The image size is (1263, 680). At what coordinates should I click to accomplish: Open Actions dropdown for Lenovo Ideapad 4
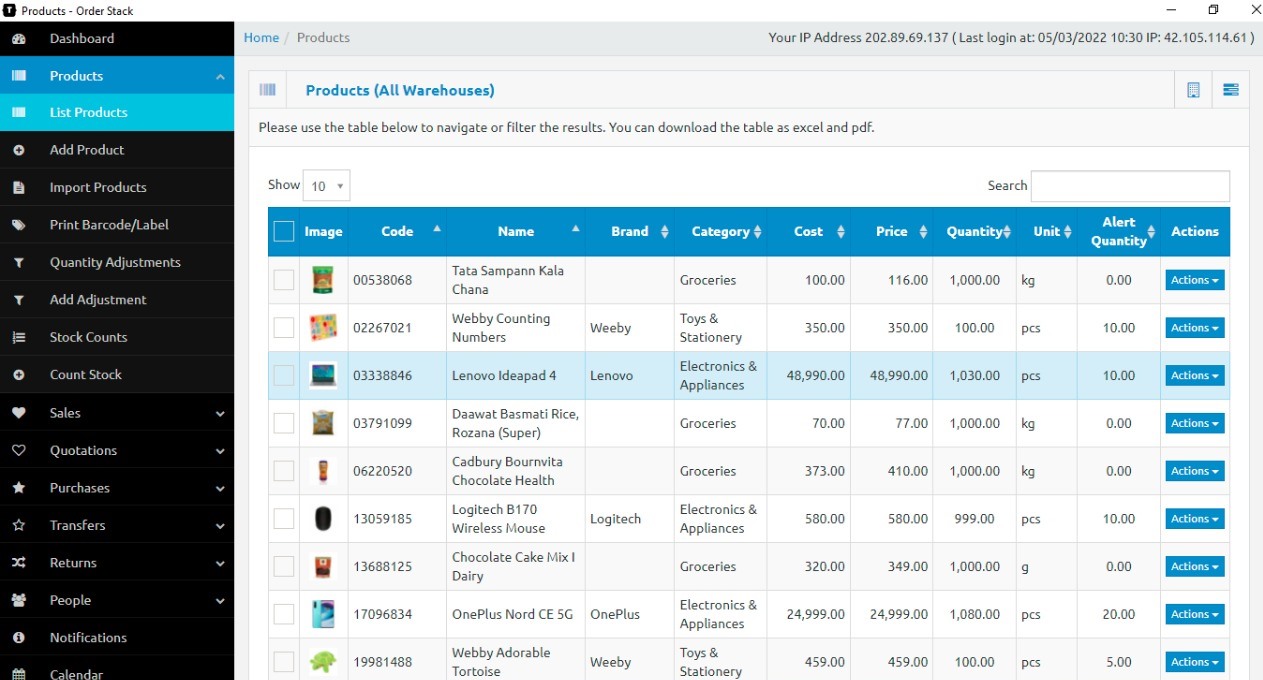[1195, 376]
